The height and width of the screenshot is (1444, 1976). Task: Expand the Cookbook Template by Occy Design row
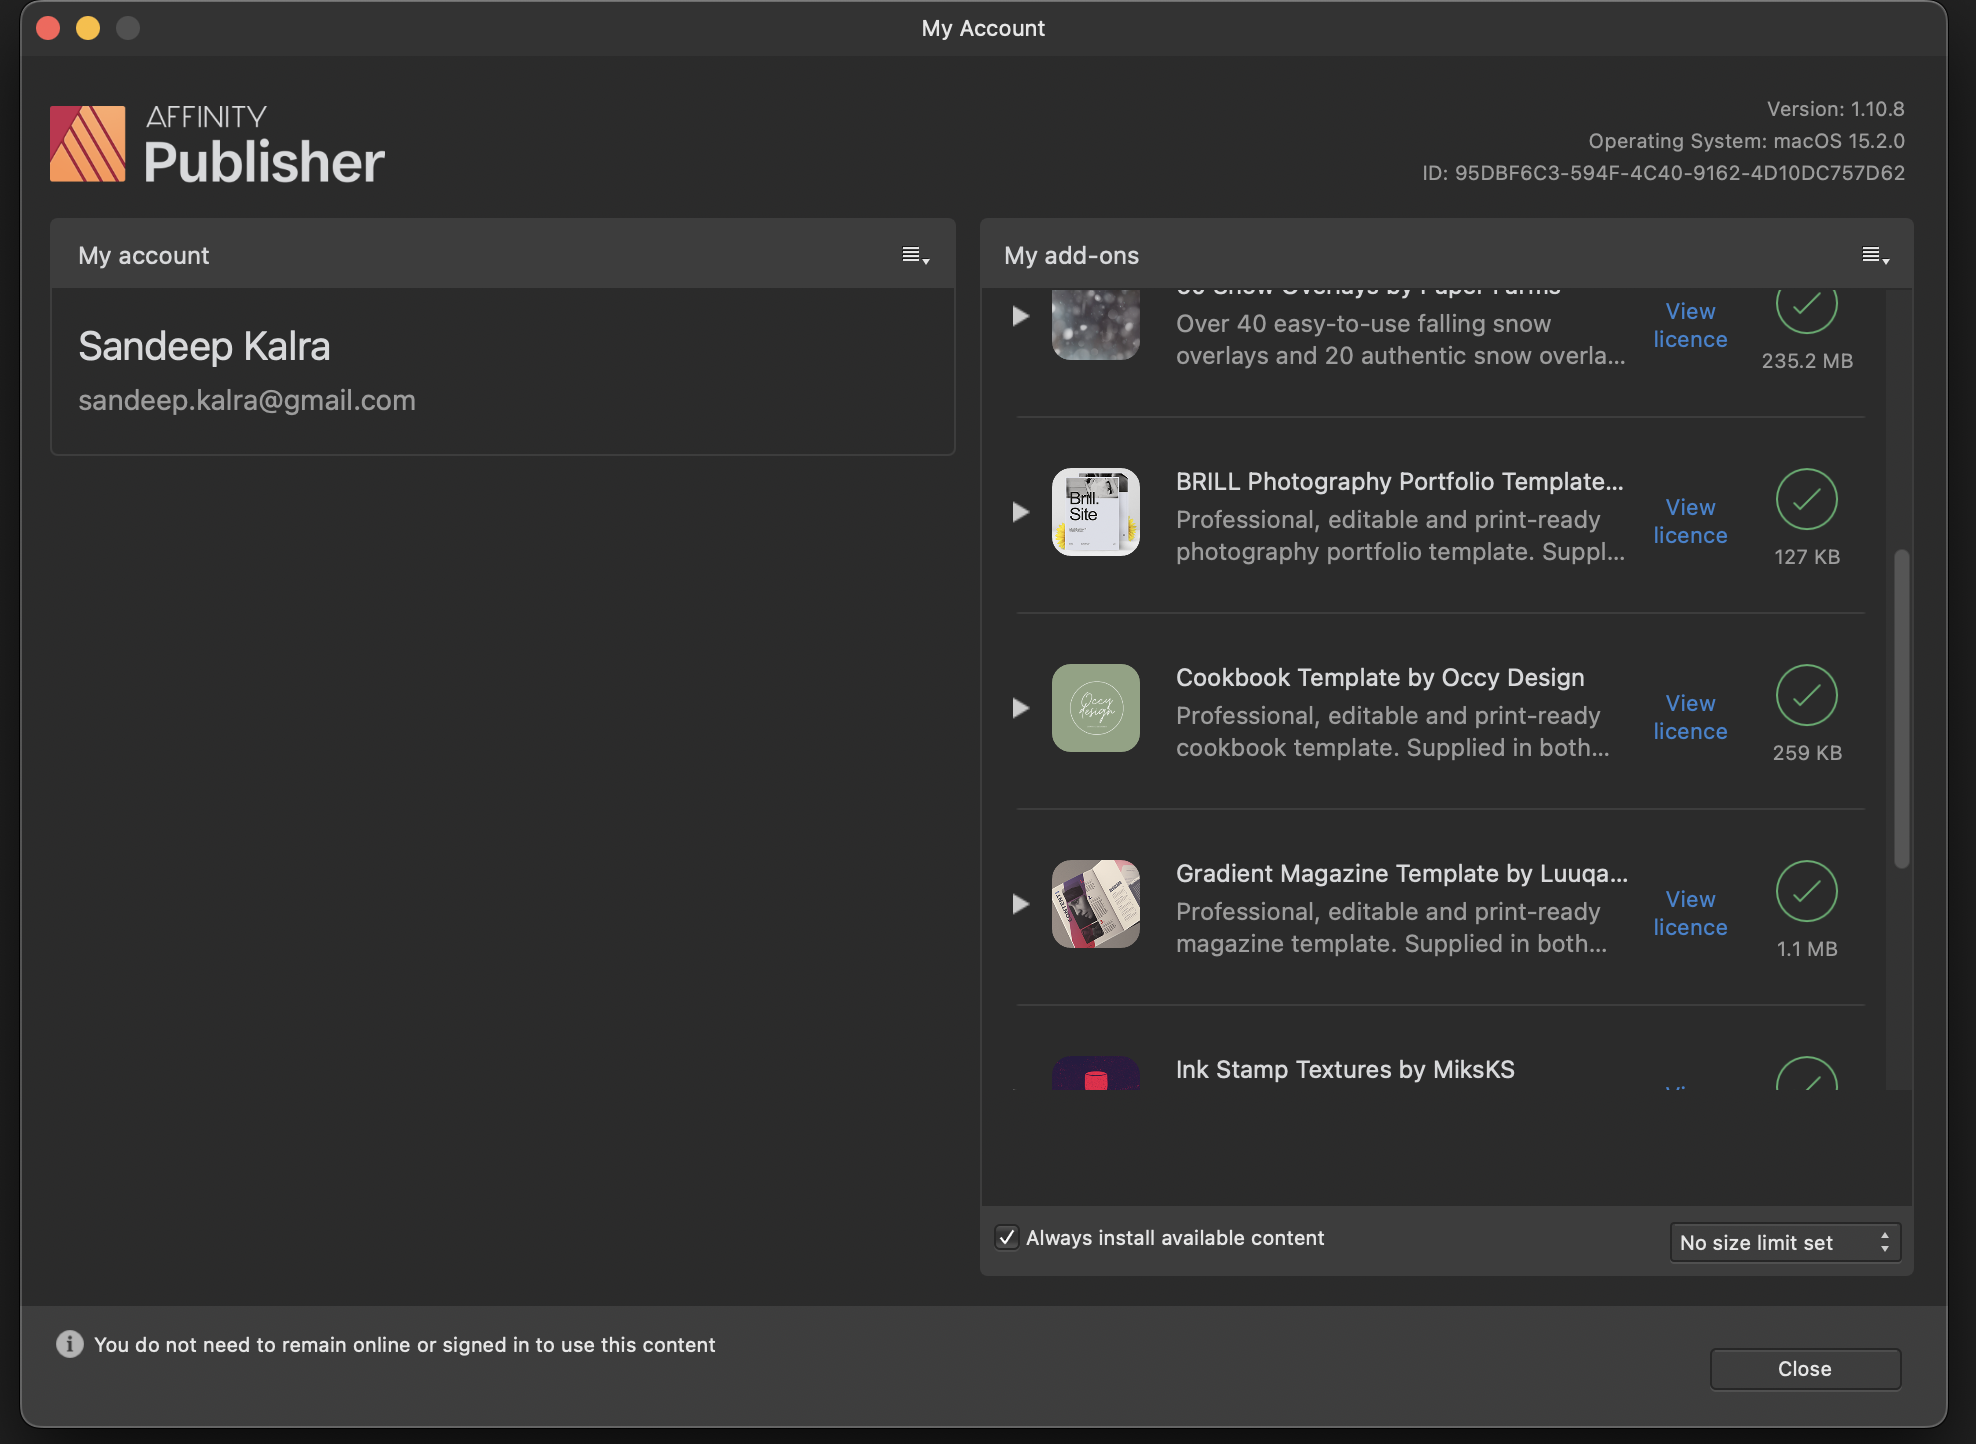point(1020,708)
